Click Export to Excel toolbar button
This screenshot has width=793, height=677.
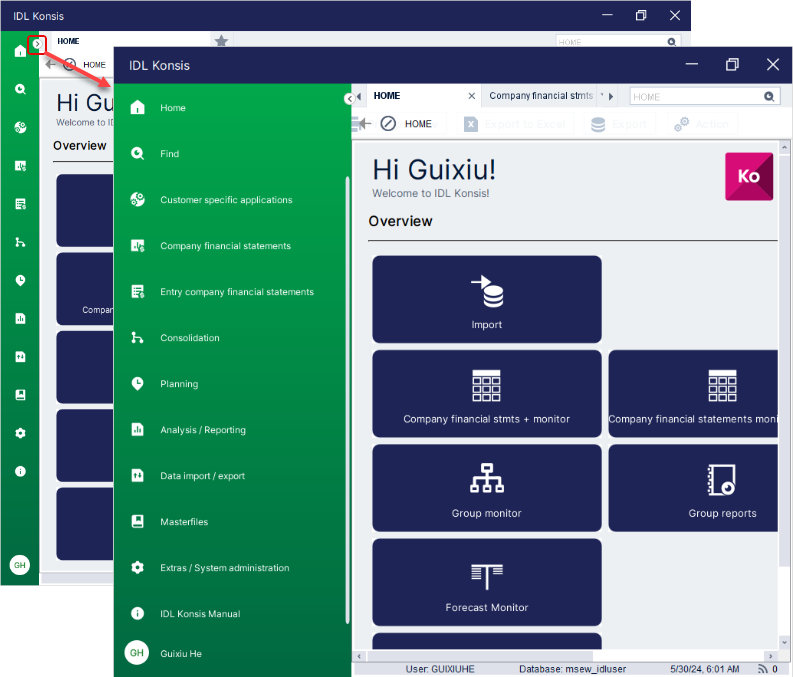pos(515,124)
